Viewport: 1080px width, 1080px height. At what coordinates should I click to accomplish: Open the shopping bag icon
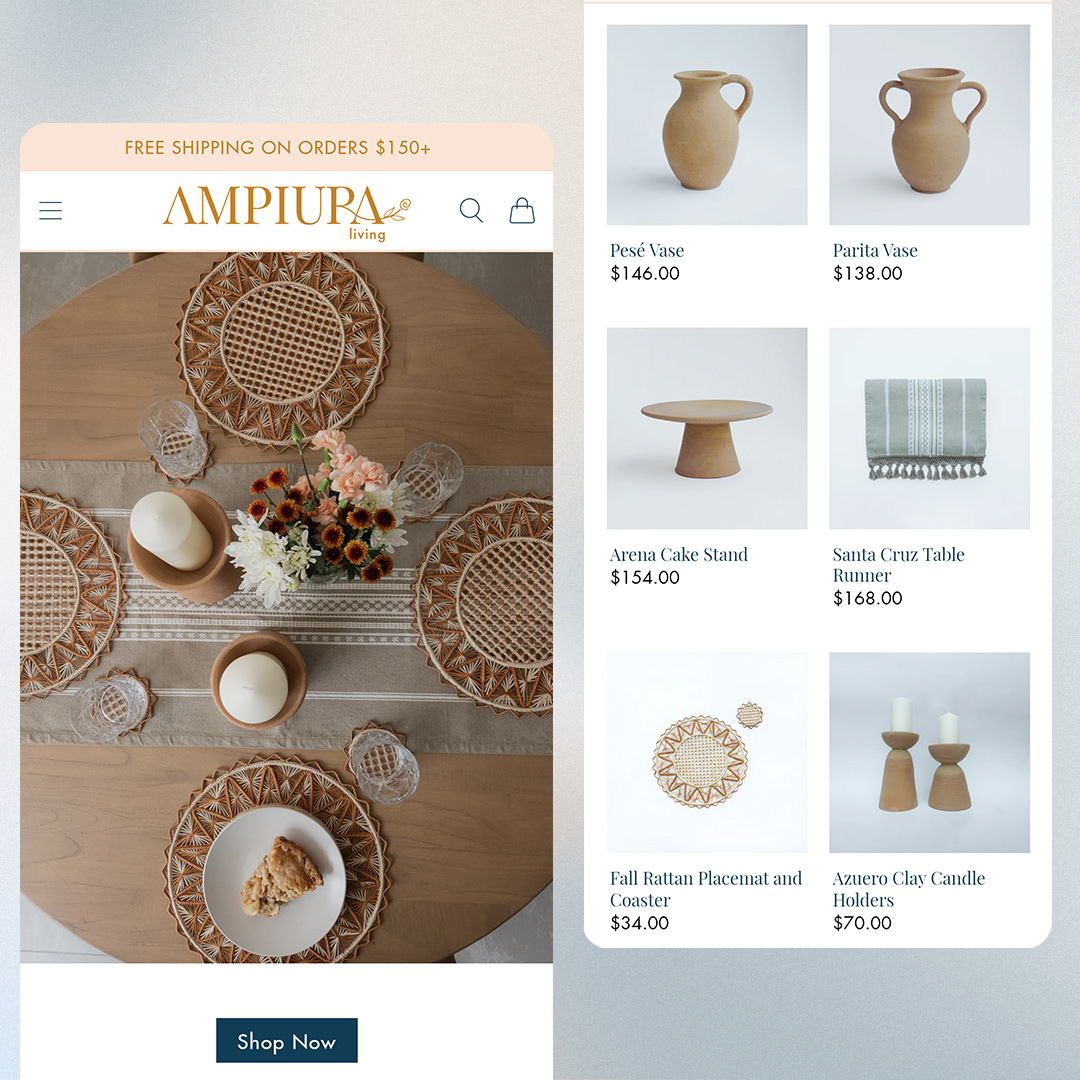522,210
